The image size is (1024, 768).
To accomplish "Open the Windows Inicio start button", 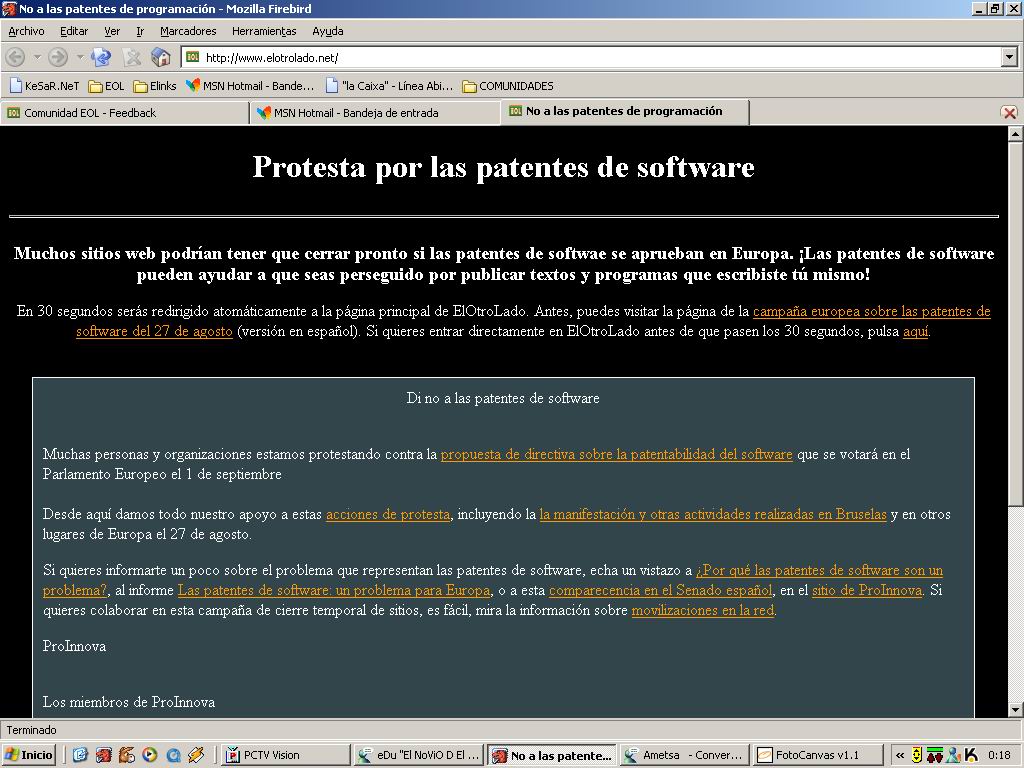I will pos(29,756).
